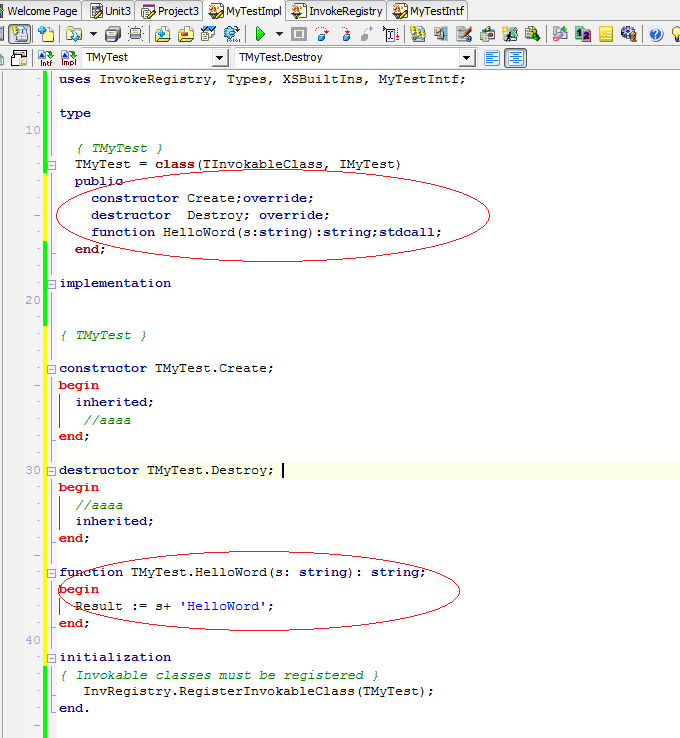Screen dimensions: 680x738
Task: Click the trace into debug icon
Action: pos(345,34)
